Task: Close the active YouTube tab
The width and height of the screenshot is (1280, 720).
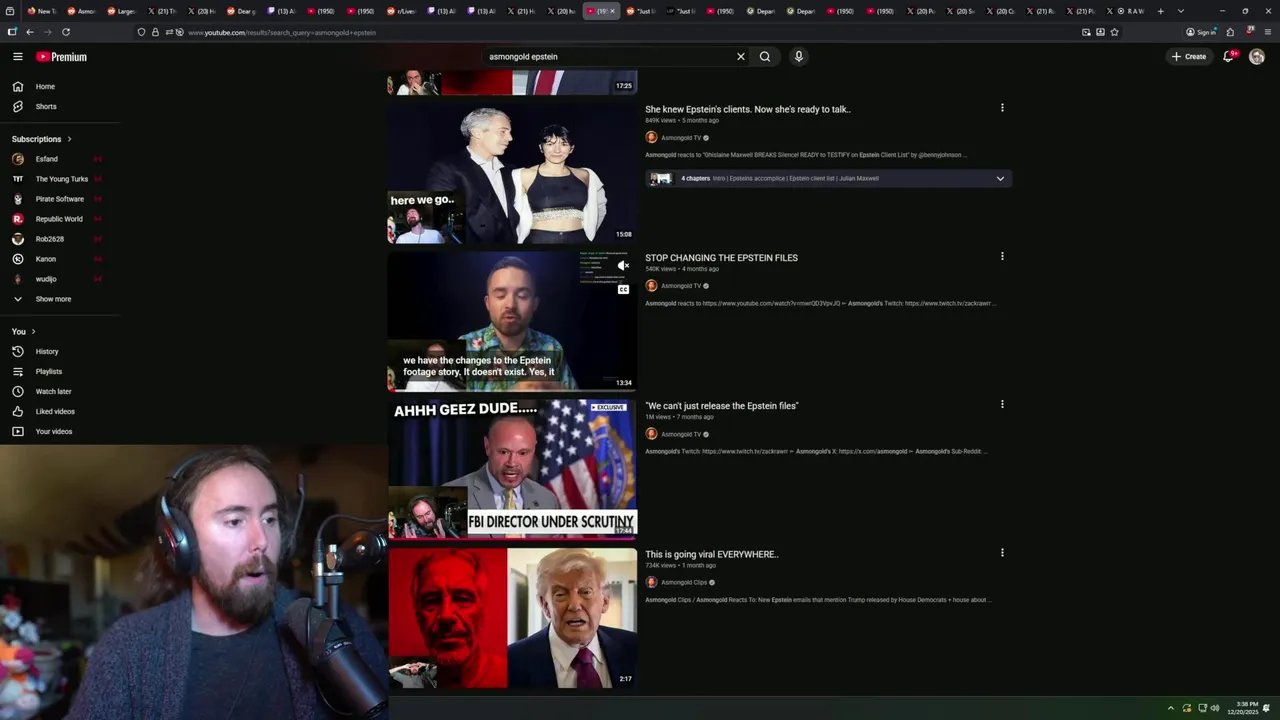Action: pos(612,11)
